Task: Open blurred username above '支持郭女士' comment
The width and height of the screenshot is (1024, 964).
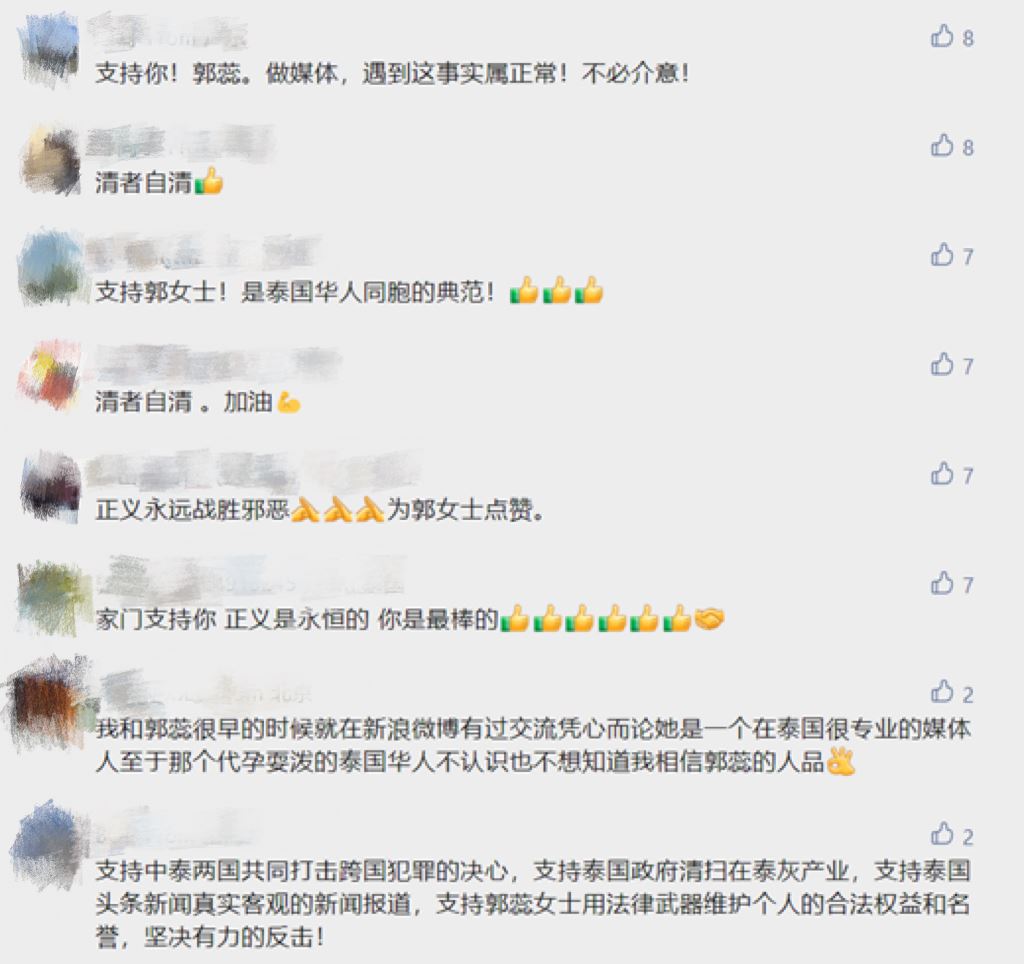Action: coord(202,253)
